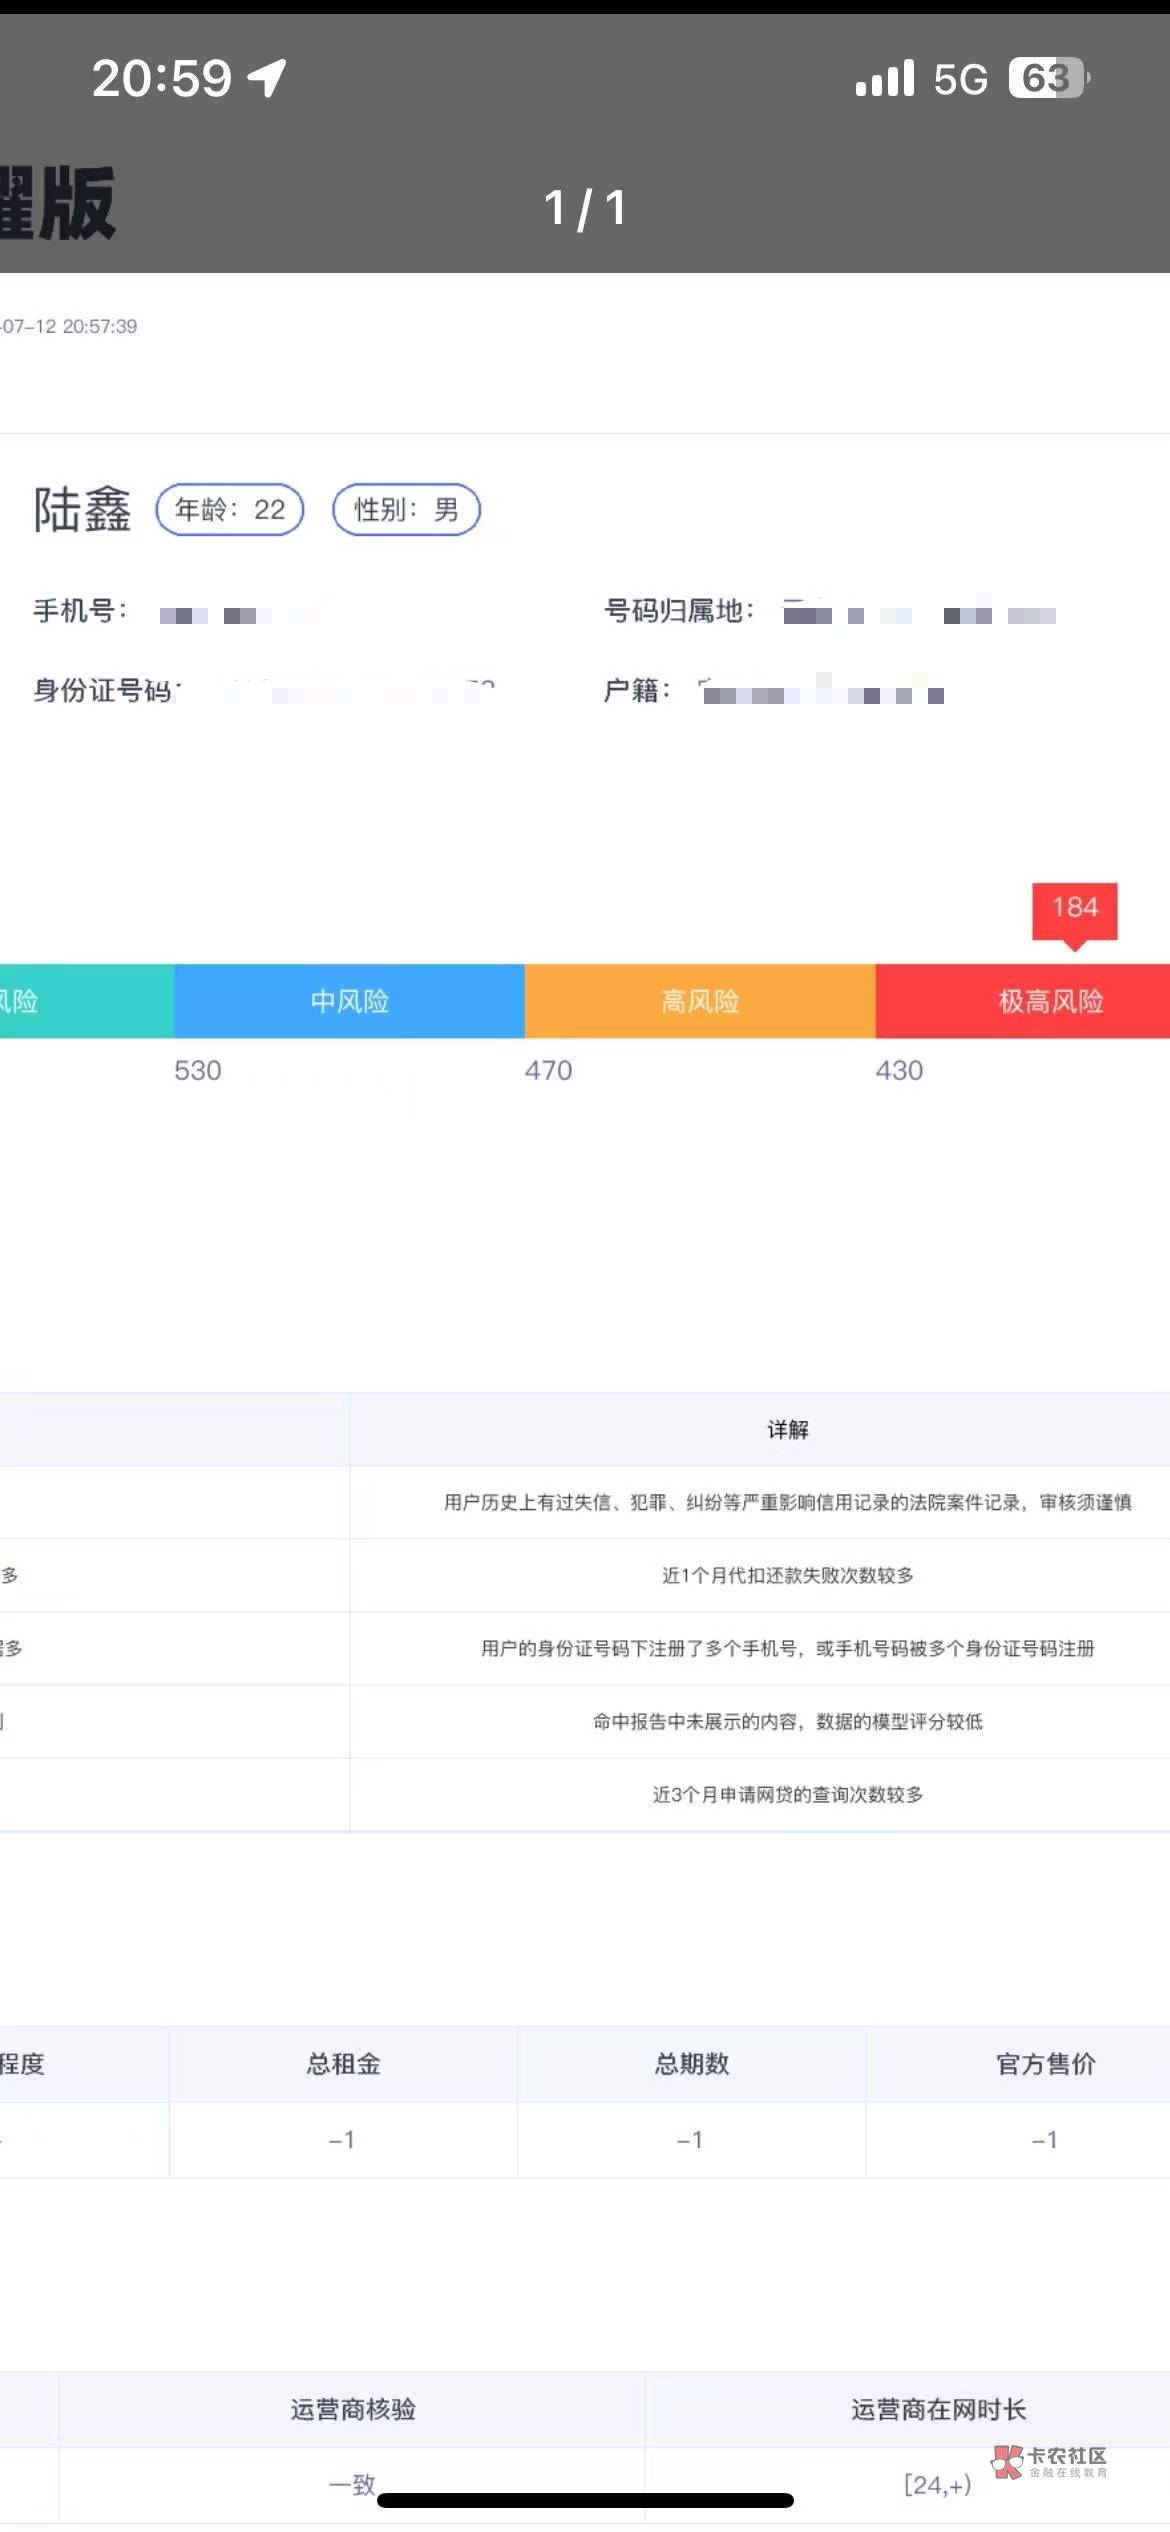Tap the red 184 score marker
Viewport: 1170px width, 2532px height.
1074,909
